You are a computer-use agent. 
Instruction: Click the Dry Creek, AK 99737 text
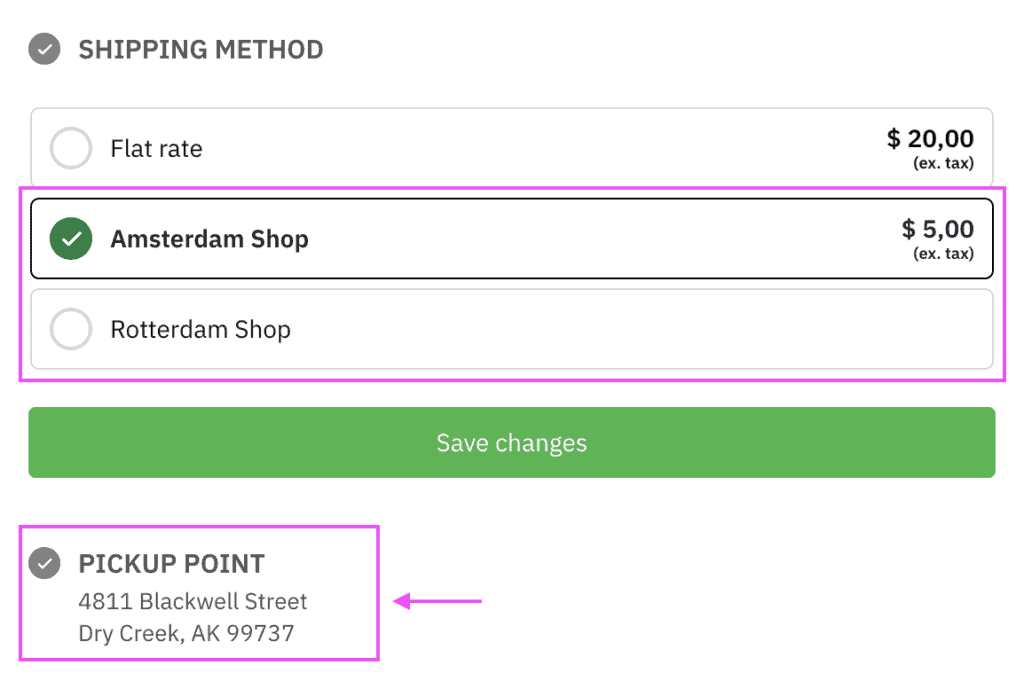(x=186, y=632)
